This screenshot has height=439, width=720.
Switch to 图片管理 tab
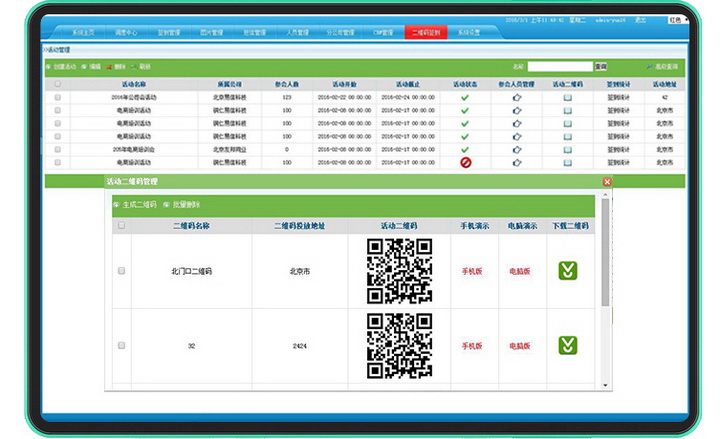pos(212,33)
